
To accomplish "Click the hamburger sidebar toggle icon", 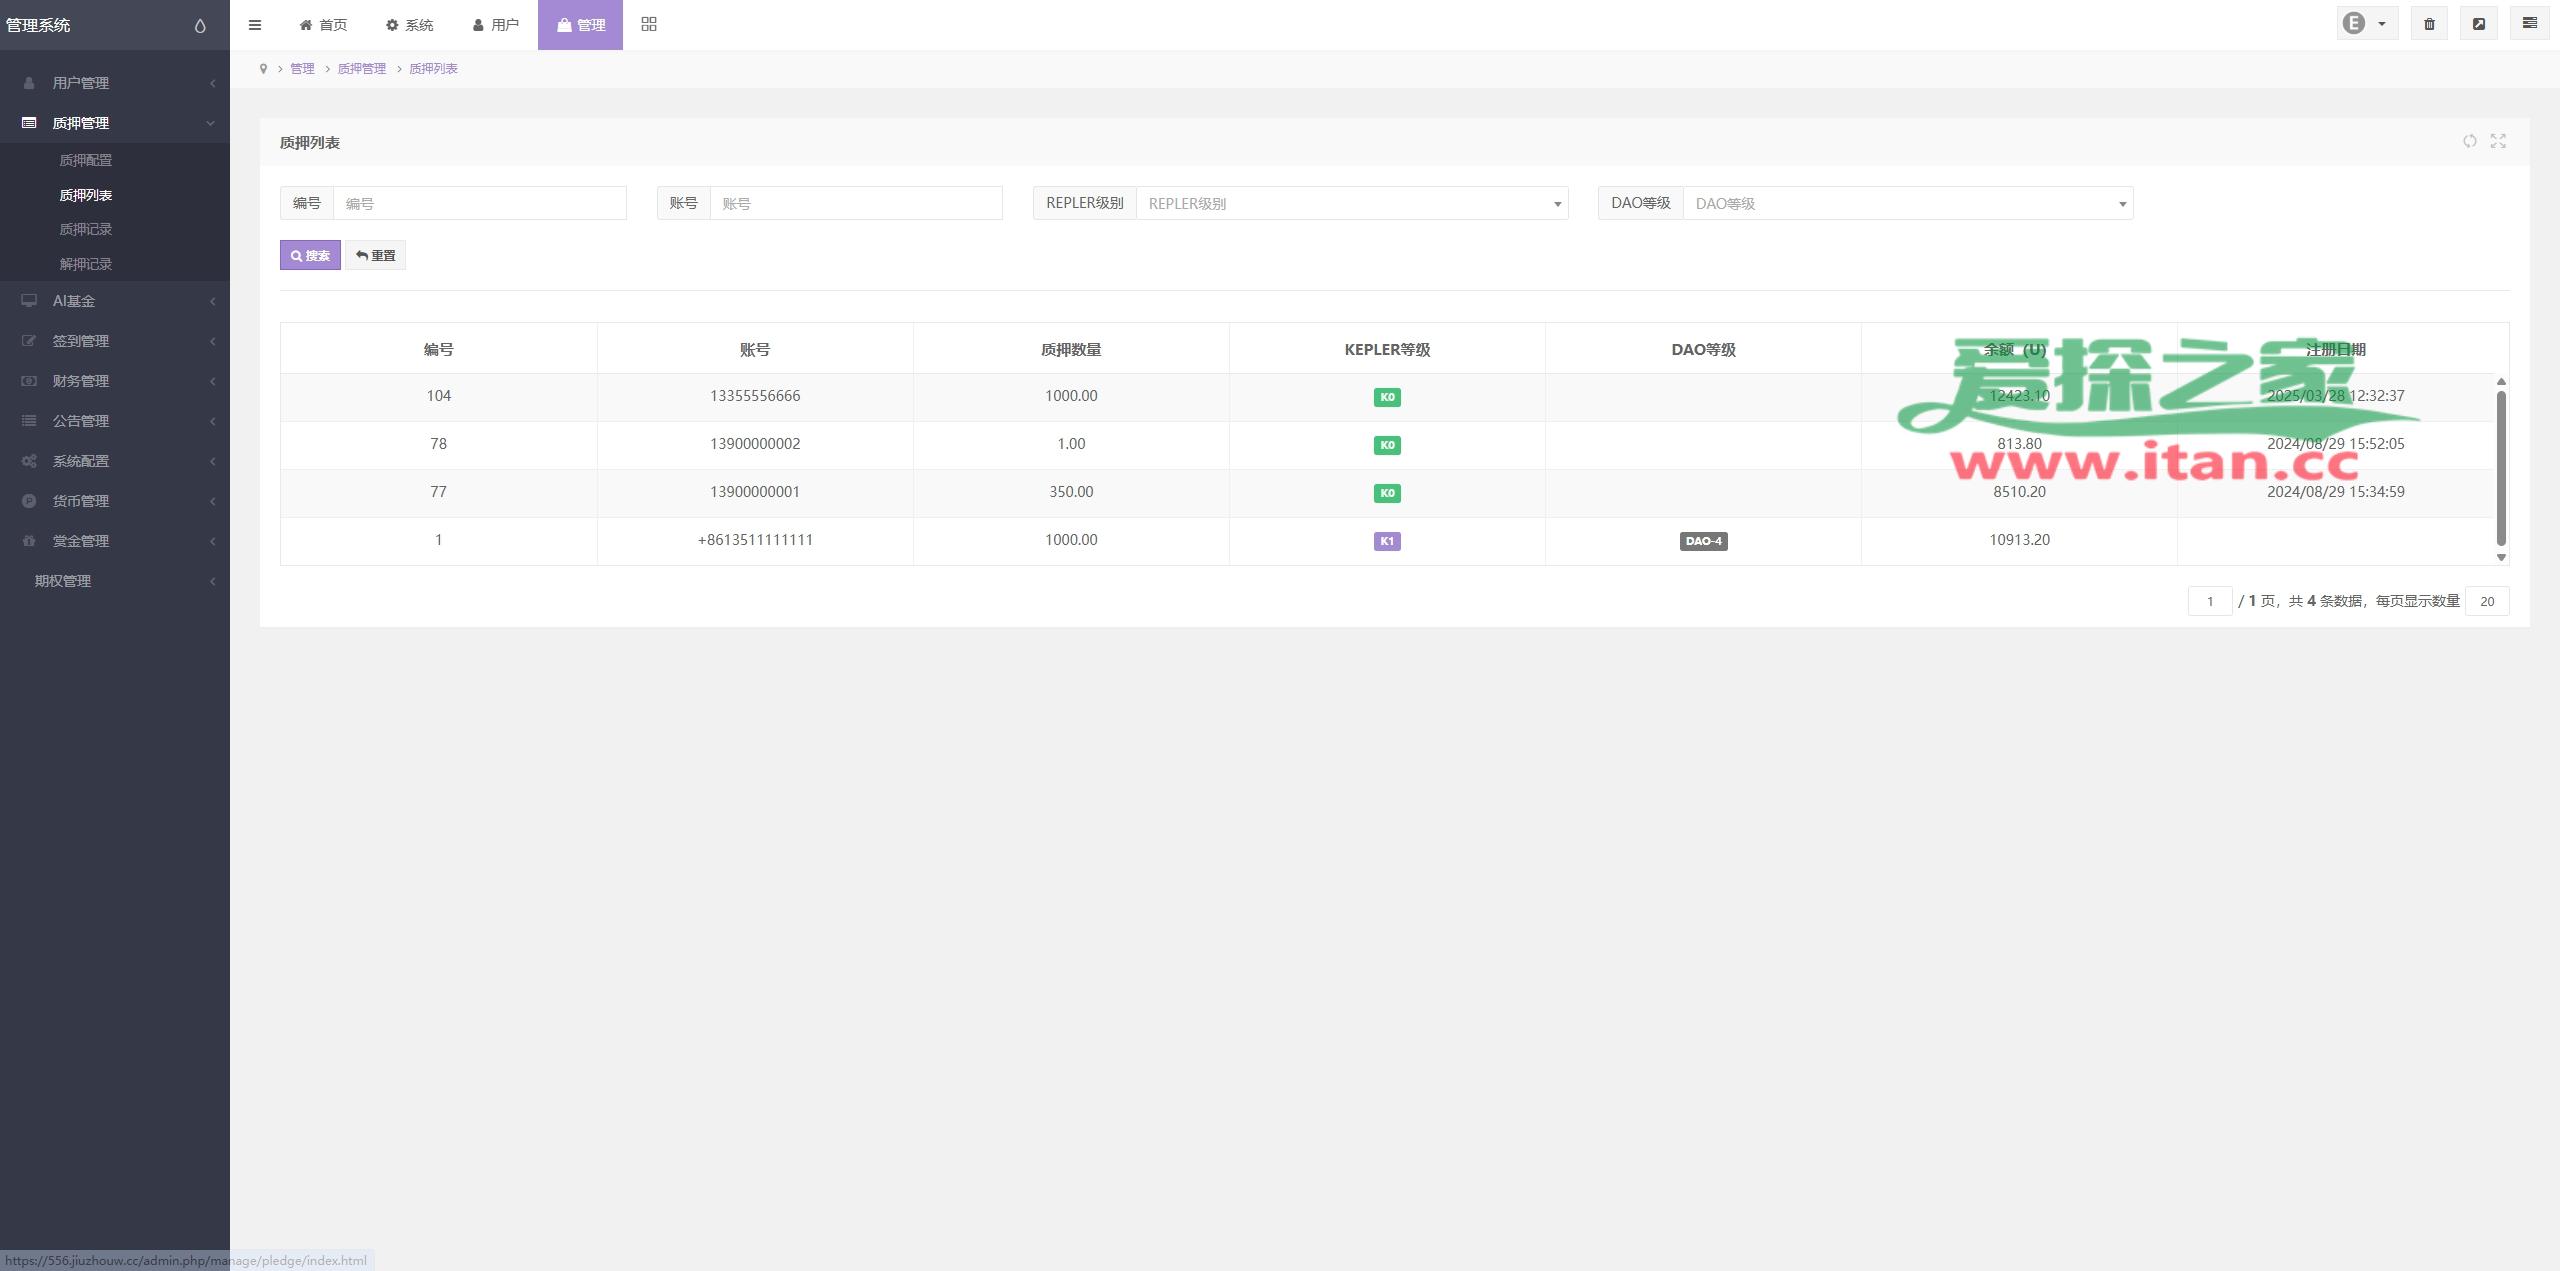I will pos(255,25).
